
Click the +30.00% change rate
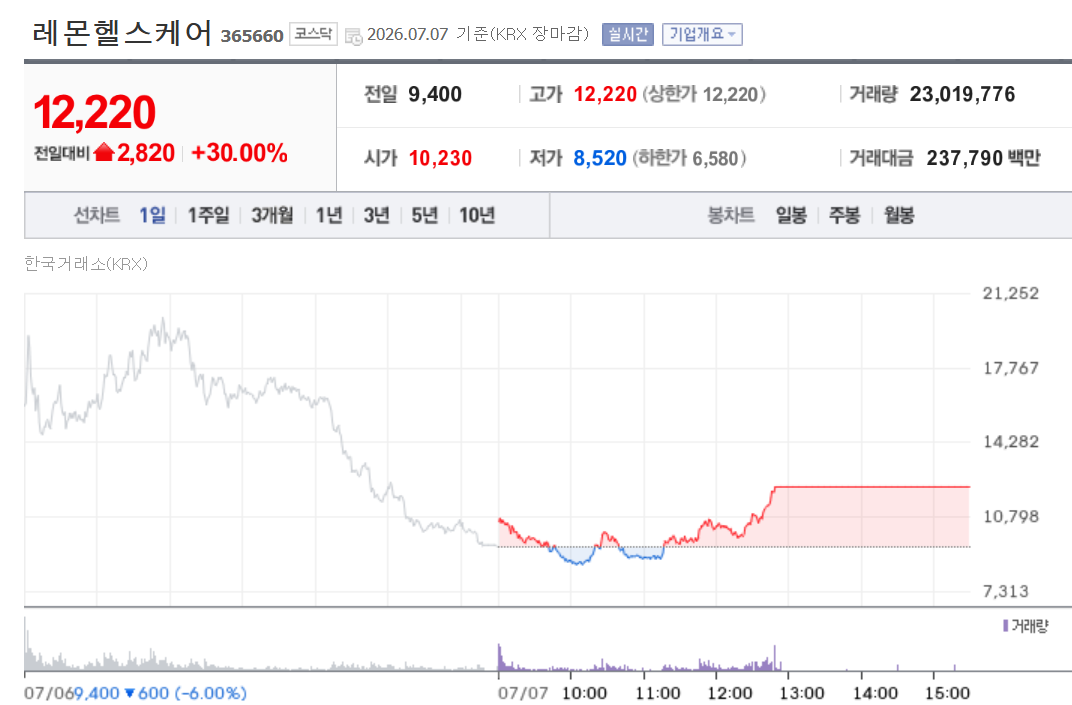[x=239, y=152]
